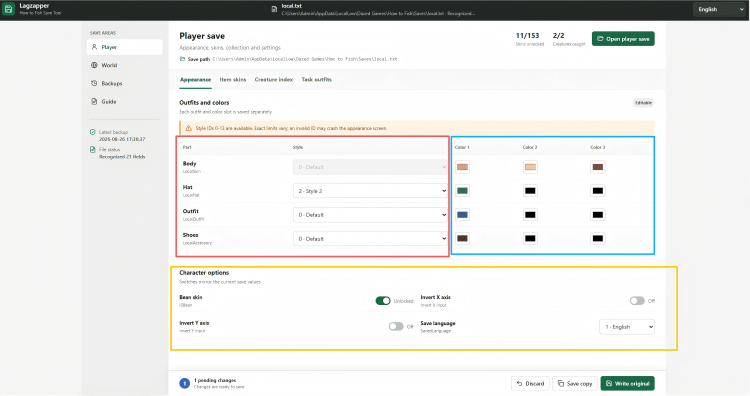Click the 2/2 creatures caught counter

tap(568, 39)
